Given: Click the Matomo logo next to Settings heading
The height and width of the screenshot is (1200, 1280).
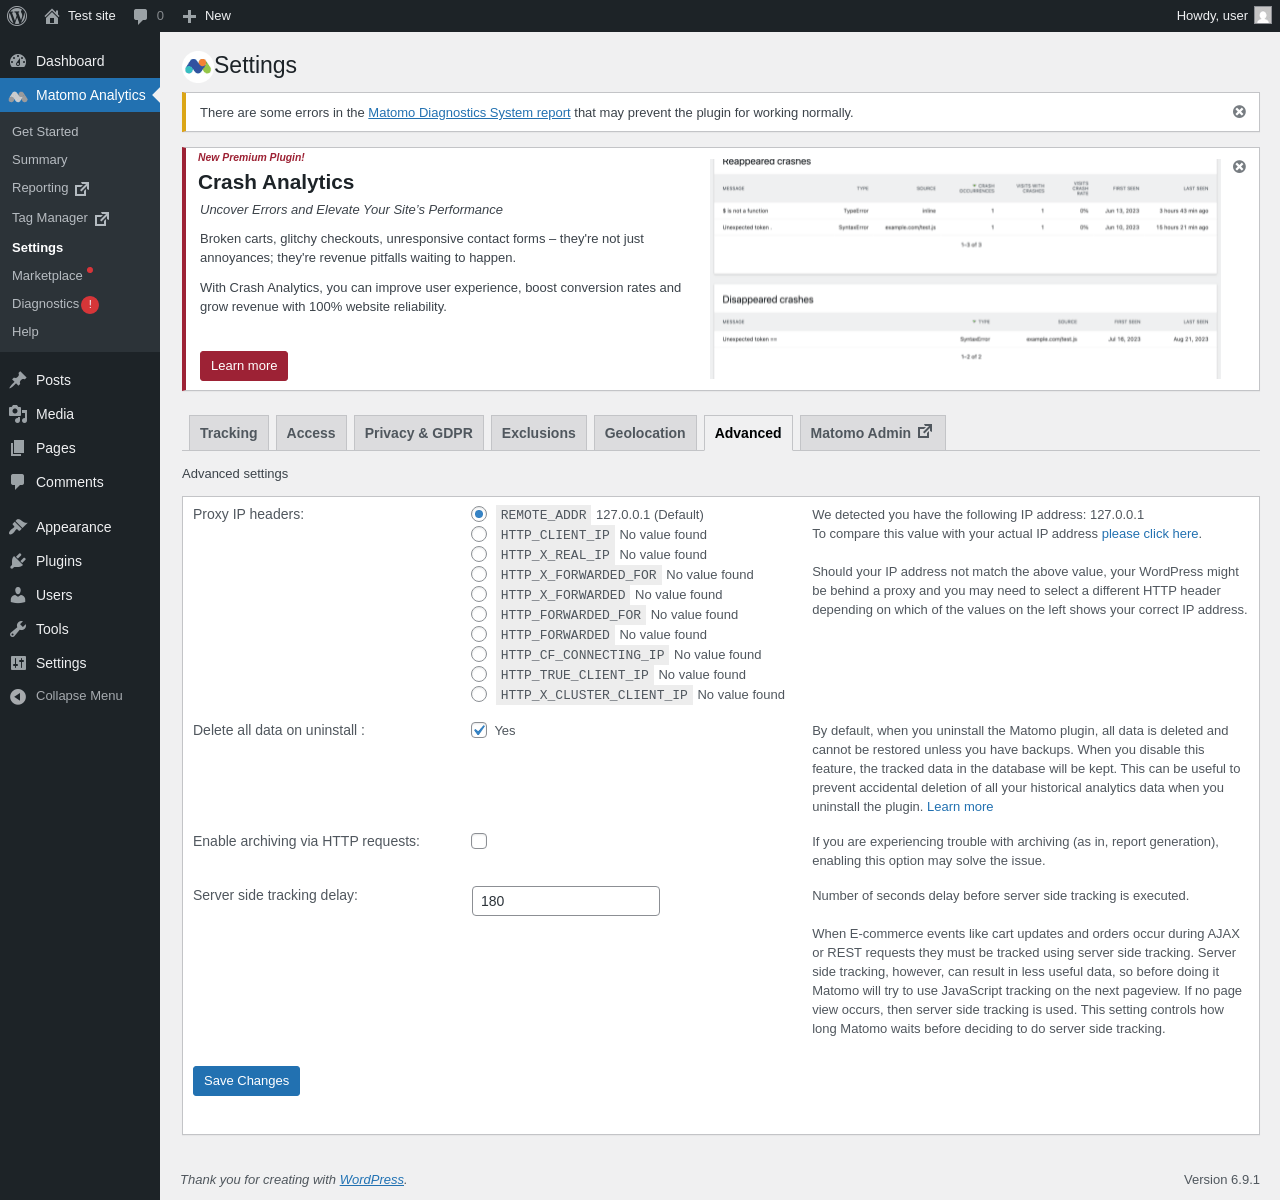Looking at the screenshot, I should pyautogui.click(x=198, y=66).
